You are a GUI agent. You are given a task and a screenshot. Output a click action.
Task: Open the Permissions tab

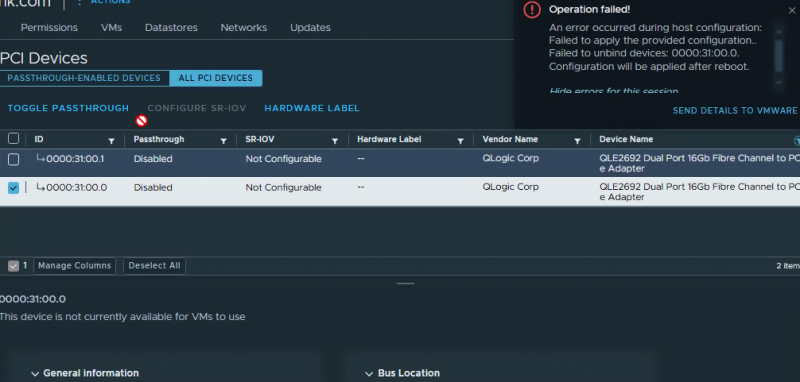49,28
